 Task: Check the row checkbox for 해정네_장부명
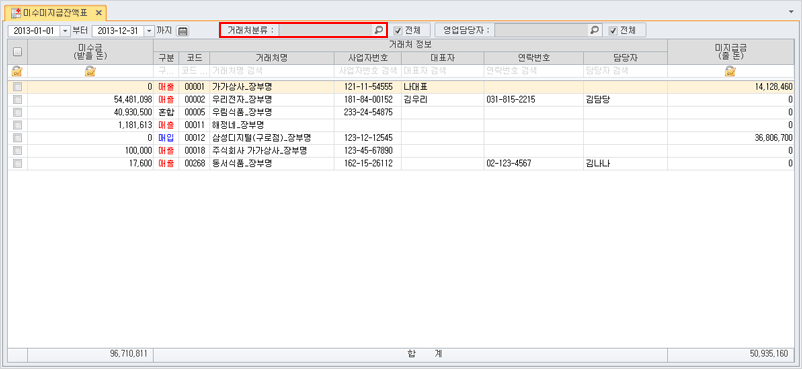[17, 125]
